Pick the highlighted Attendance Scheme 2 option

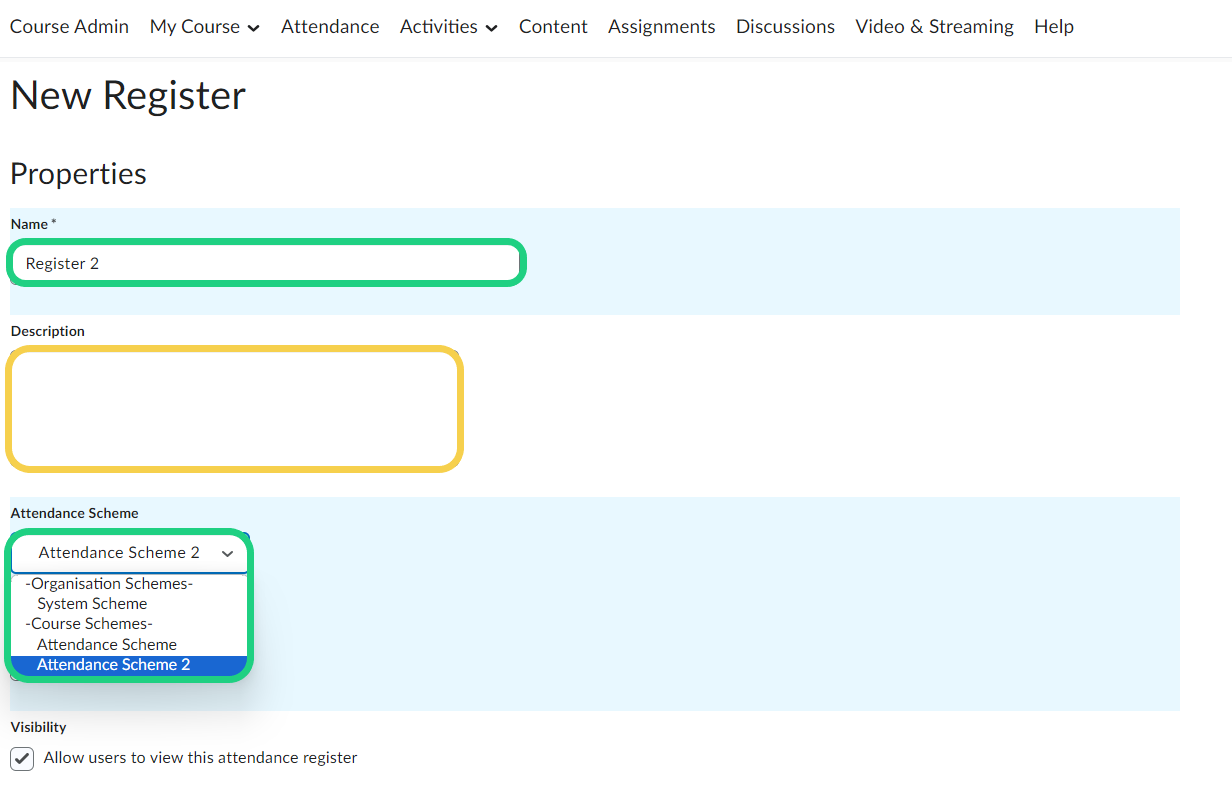pyautogui.click(x=113, y=665)
